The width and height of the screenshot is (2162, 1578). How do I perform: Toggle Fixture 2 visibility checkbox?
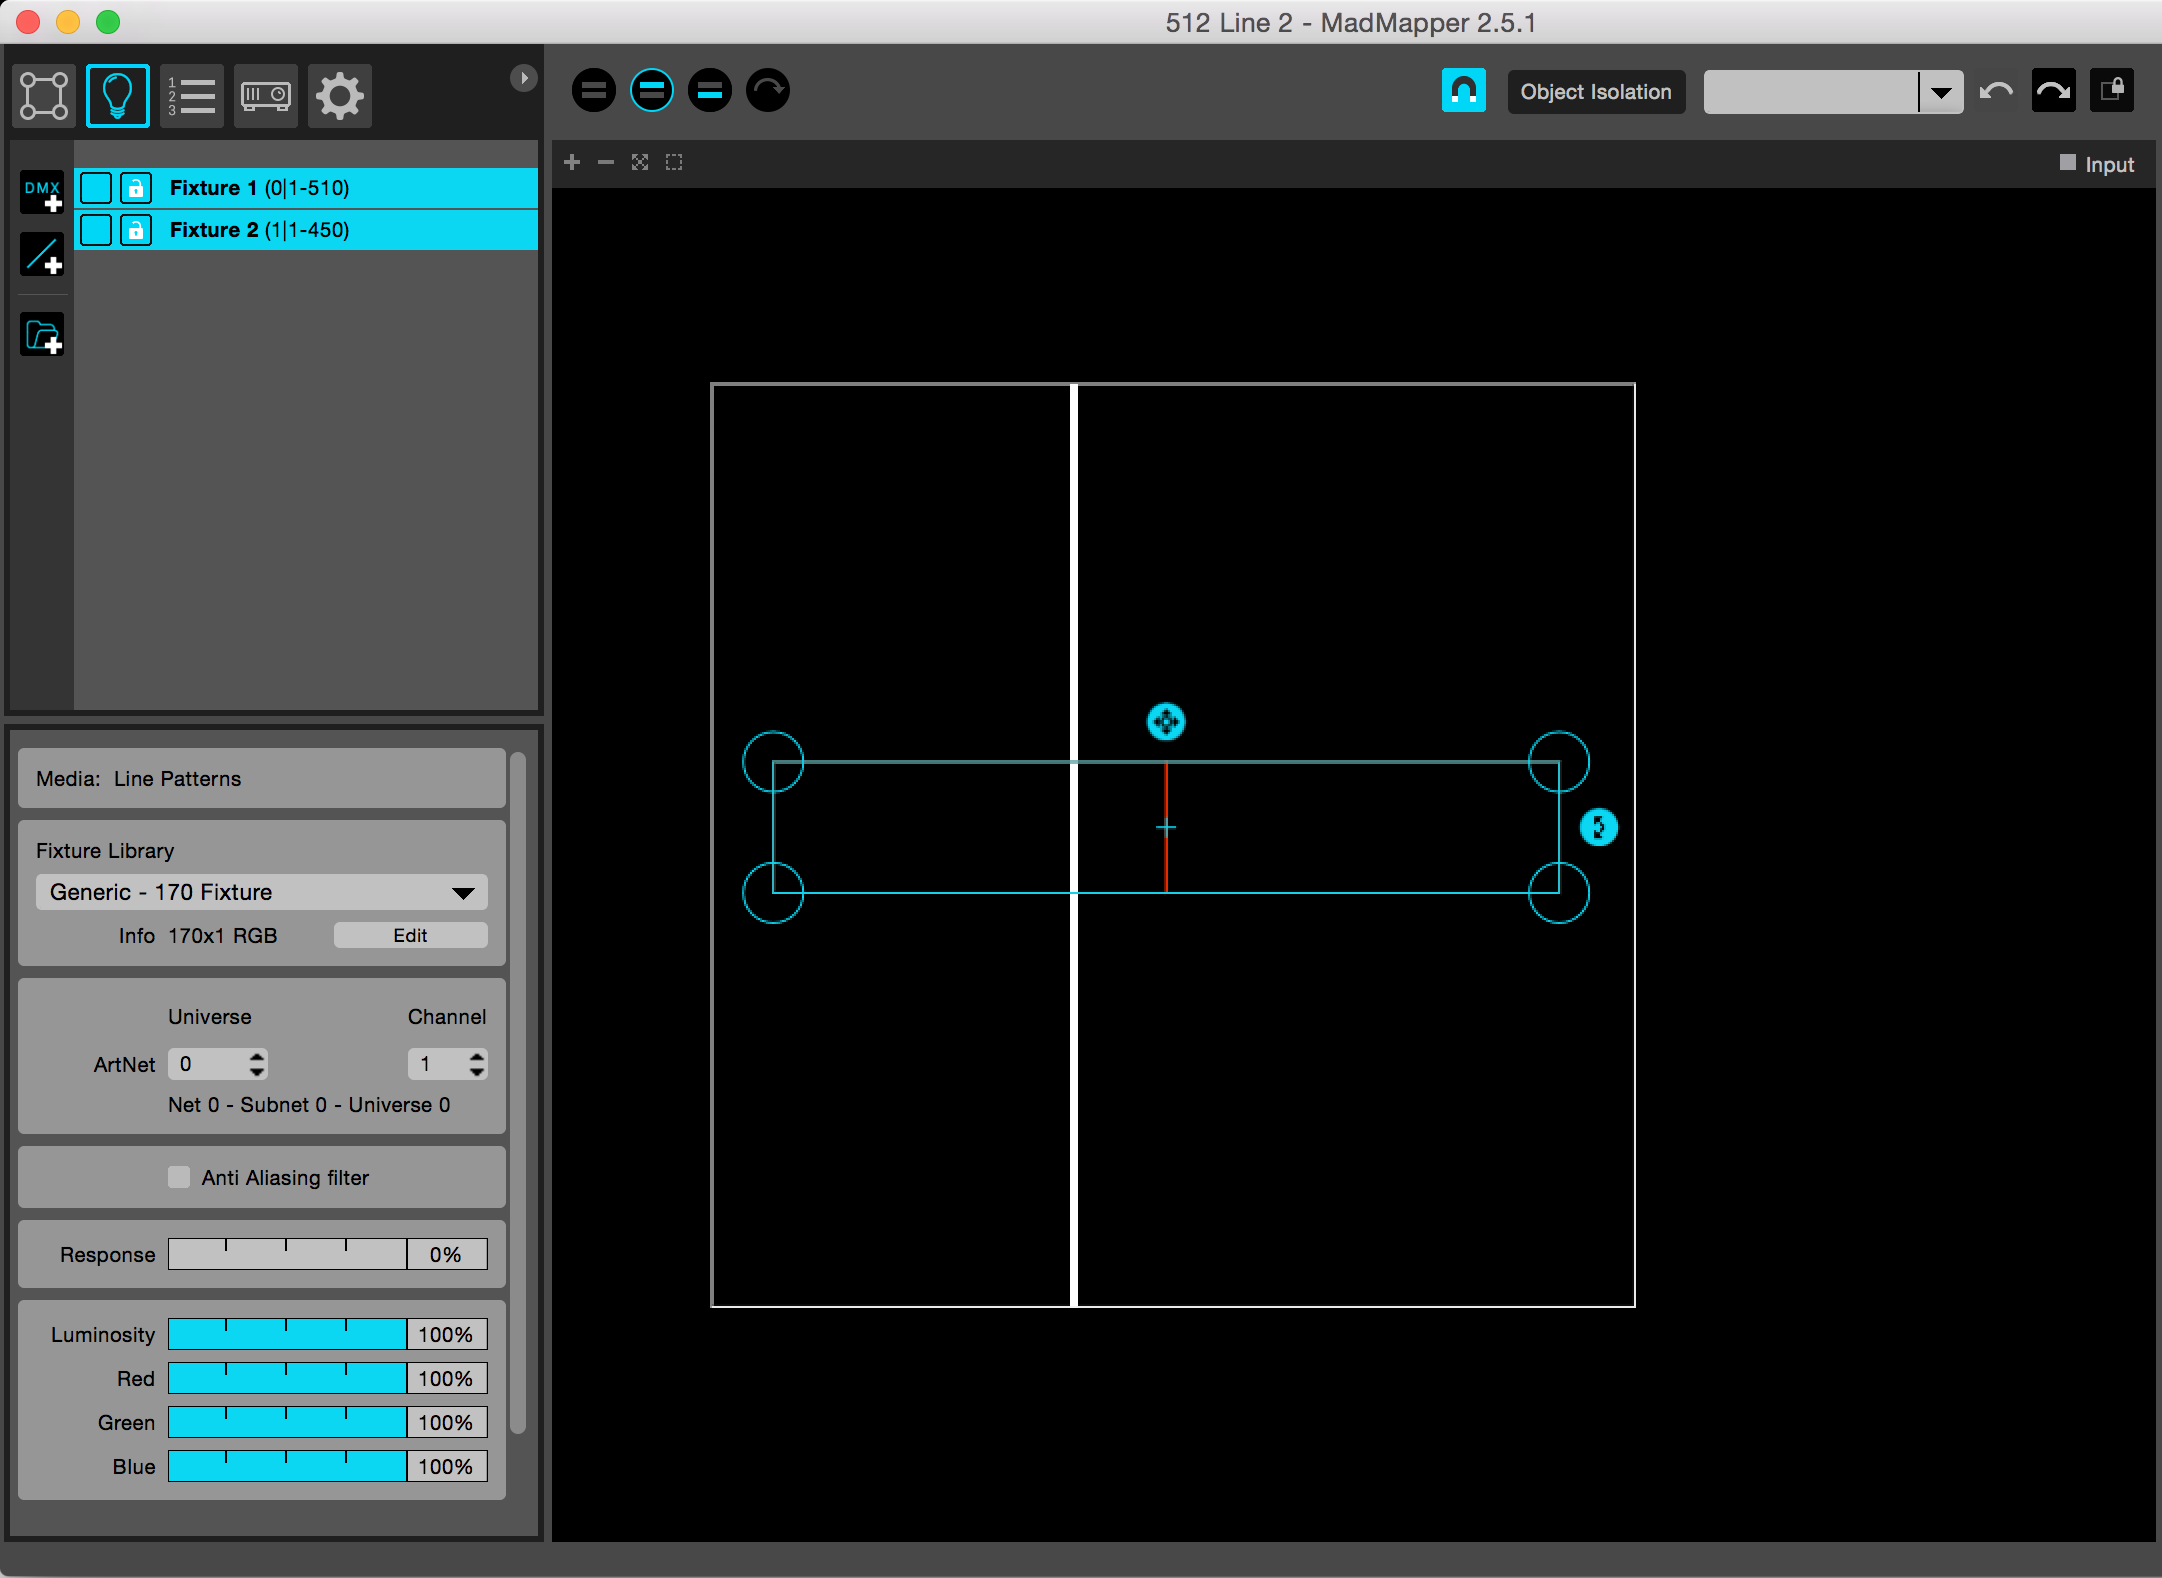(96, 230)
